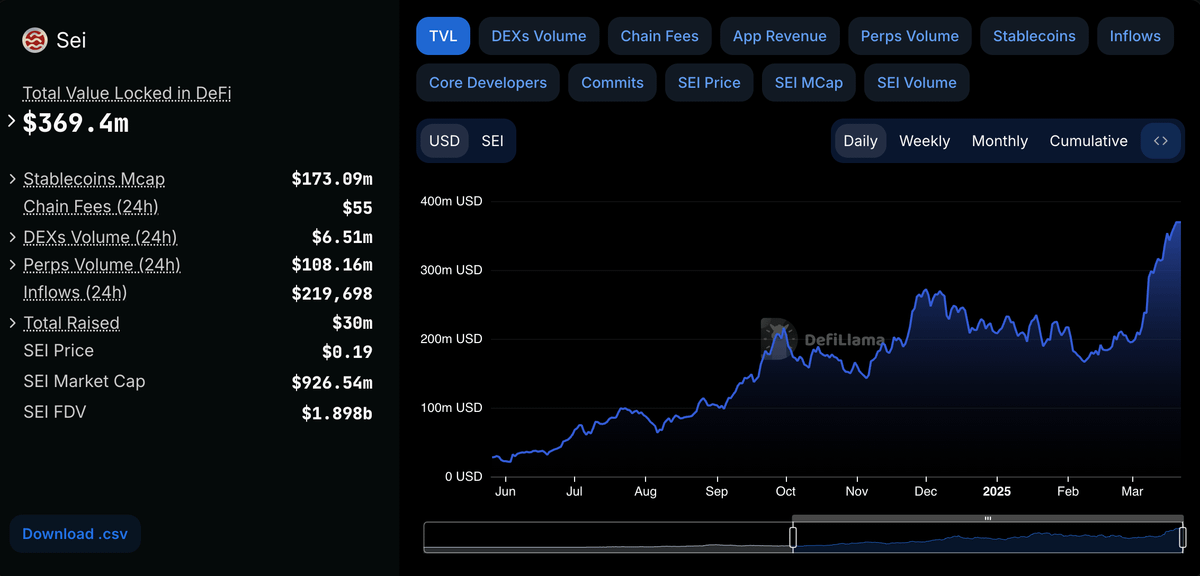Expand the Total Value Locked breakdown chevron

(11, 121)
